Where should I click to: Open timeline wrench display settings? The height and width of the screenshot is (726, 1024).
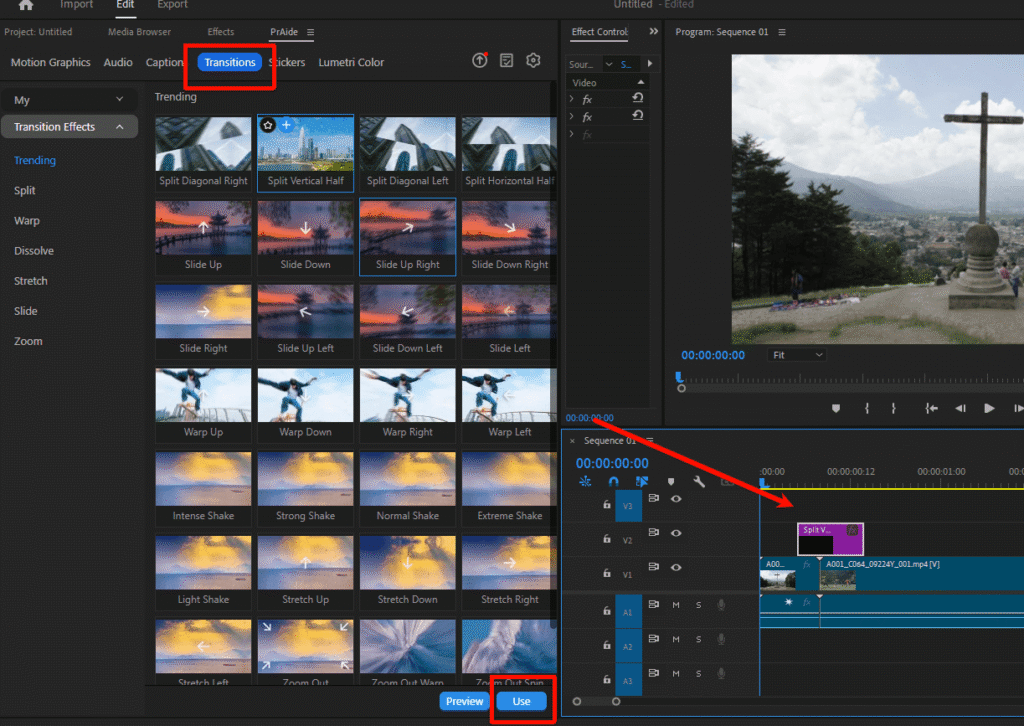699,481
